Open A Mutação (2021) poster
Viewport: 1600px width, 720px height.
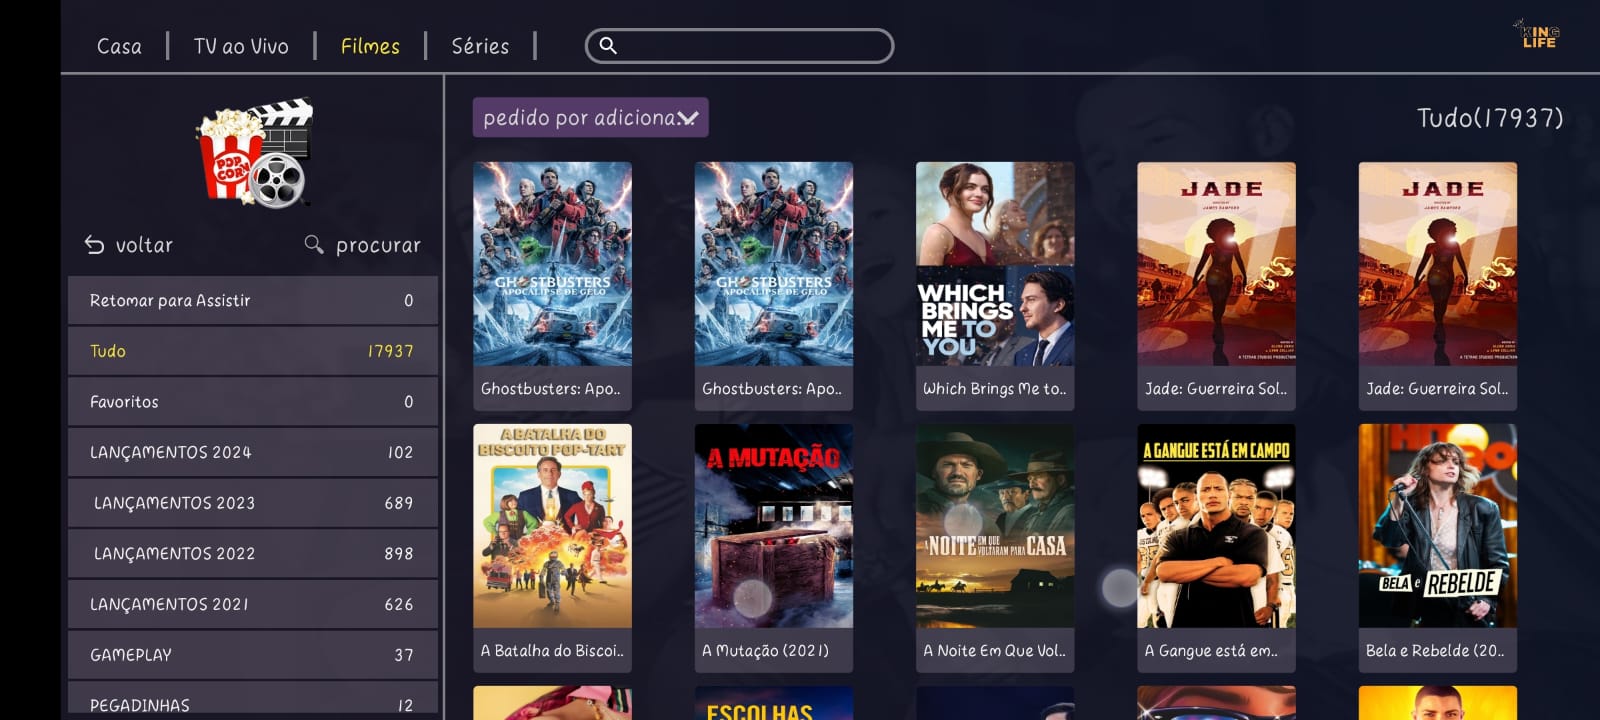pos(774,526)
